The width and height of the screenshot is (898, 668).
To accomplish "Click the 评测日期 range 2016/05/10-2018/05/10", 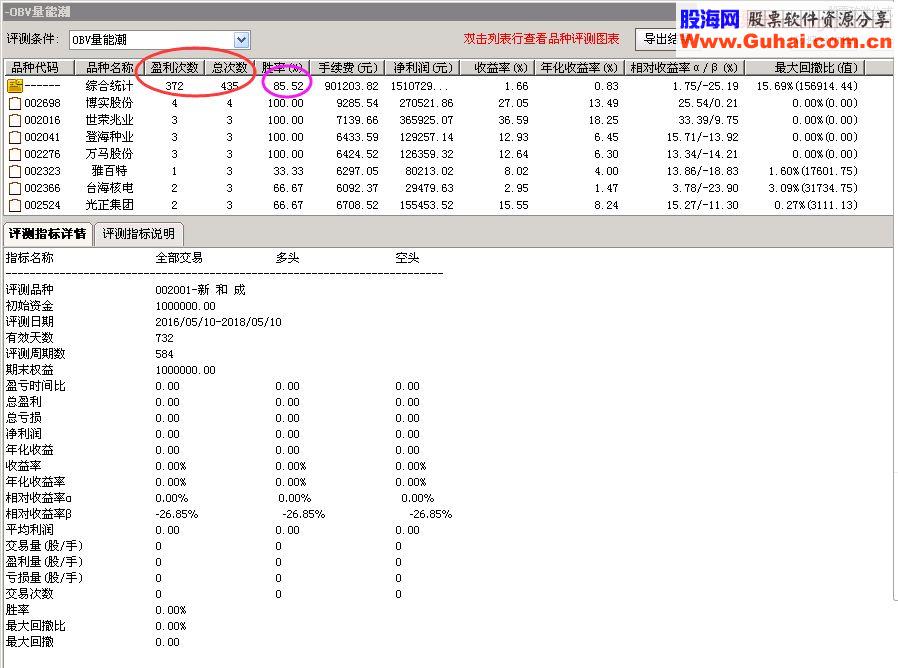I will [x=218, y=322].
